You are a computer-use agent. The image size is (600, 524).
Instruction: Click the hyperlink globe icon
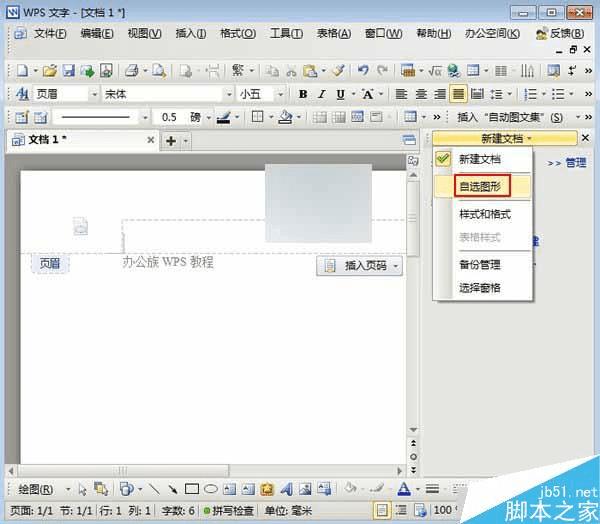pyautogui.click(x=454, y=71)
